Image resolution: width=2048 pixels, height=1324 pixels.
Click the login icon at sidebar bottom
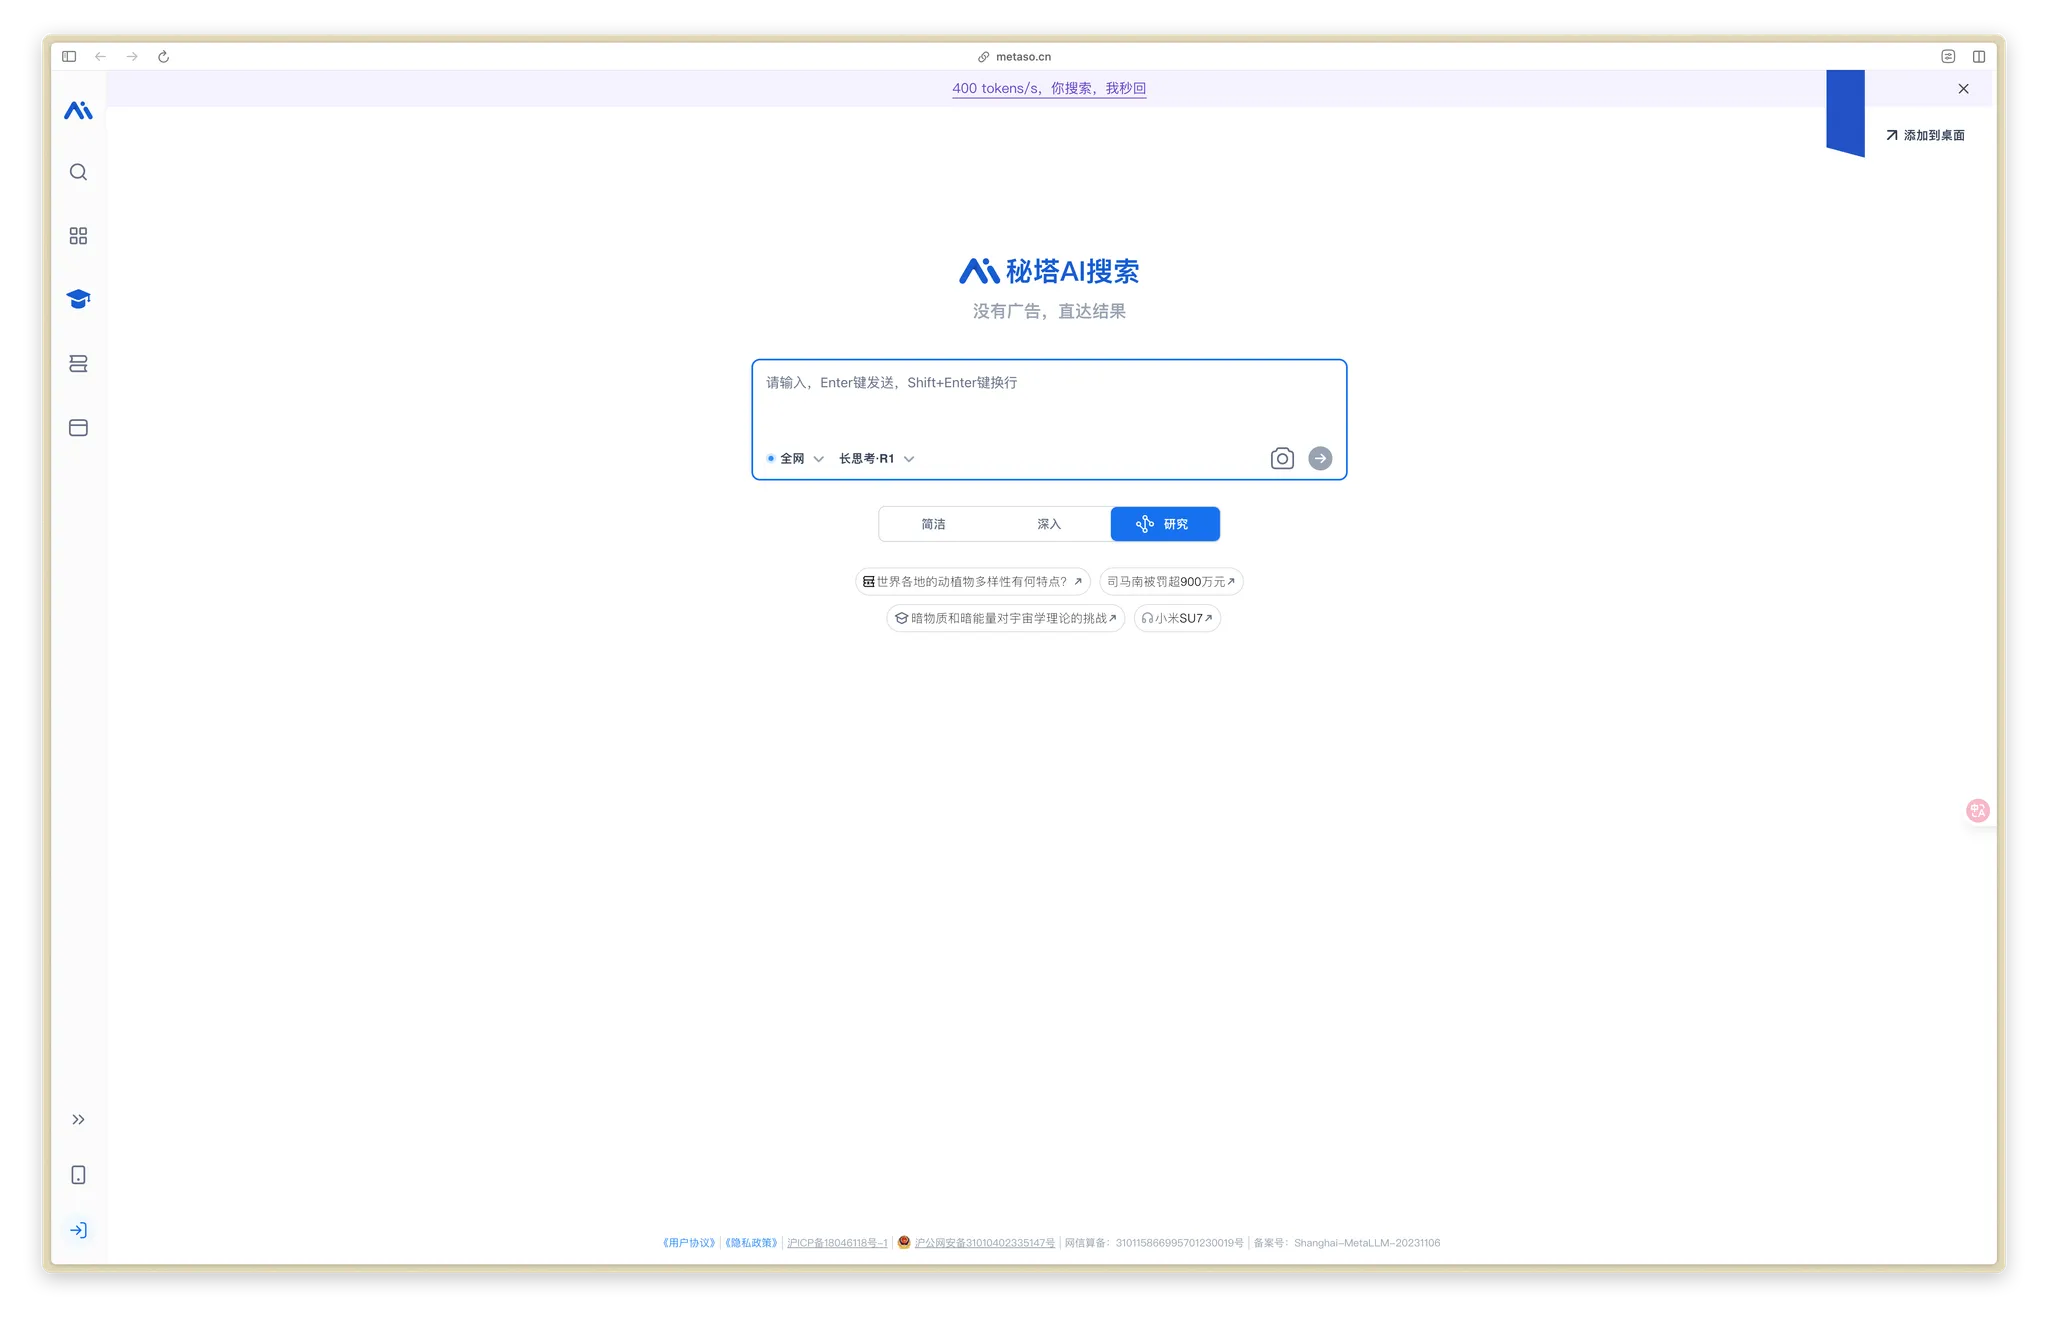(x=78, y=1230)
